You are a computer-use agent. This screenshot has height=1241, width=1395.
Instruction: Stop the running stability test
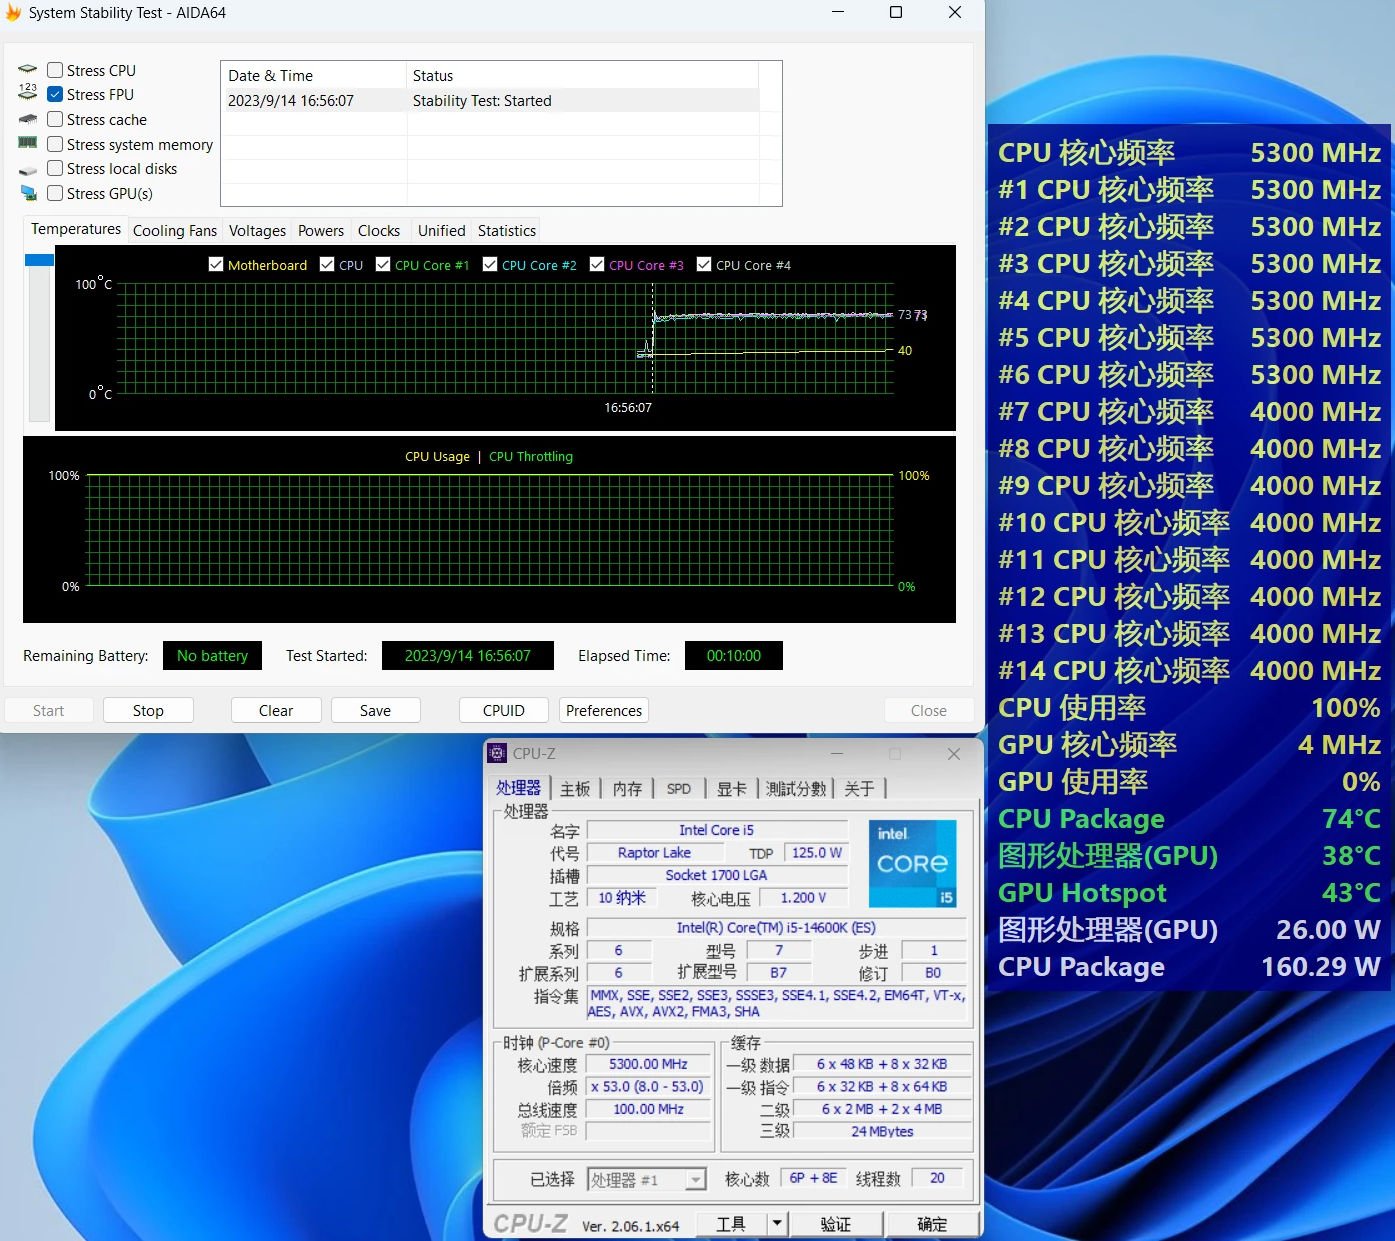click(147, 710)
